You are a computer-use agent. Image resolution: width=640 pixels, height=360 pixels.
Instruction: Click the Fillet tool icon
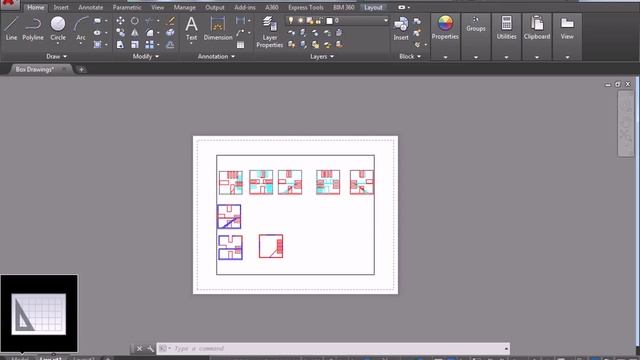(149, 33)
